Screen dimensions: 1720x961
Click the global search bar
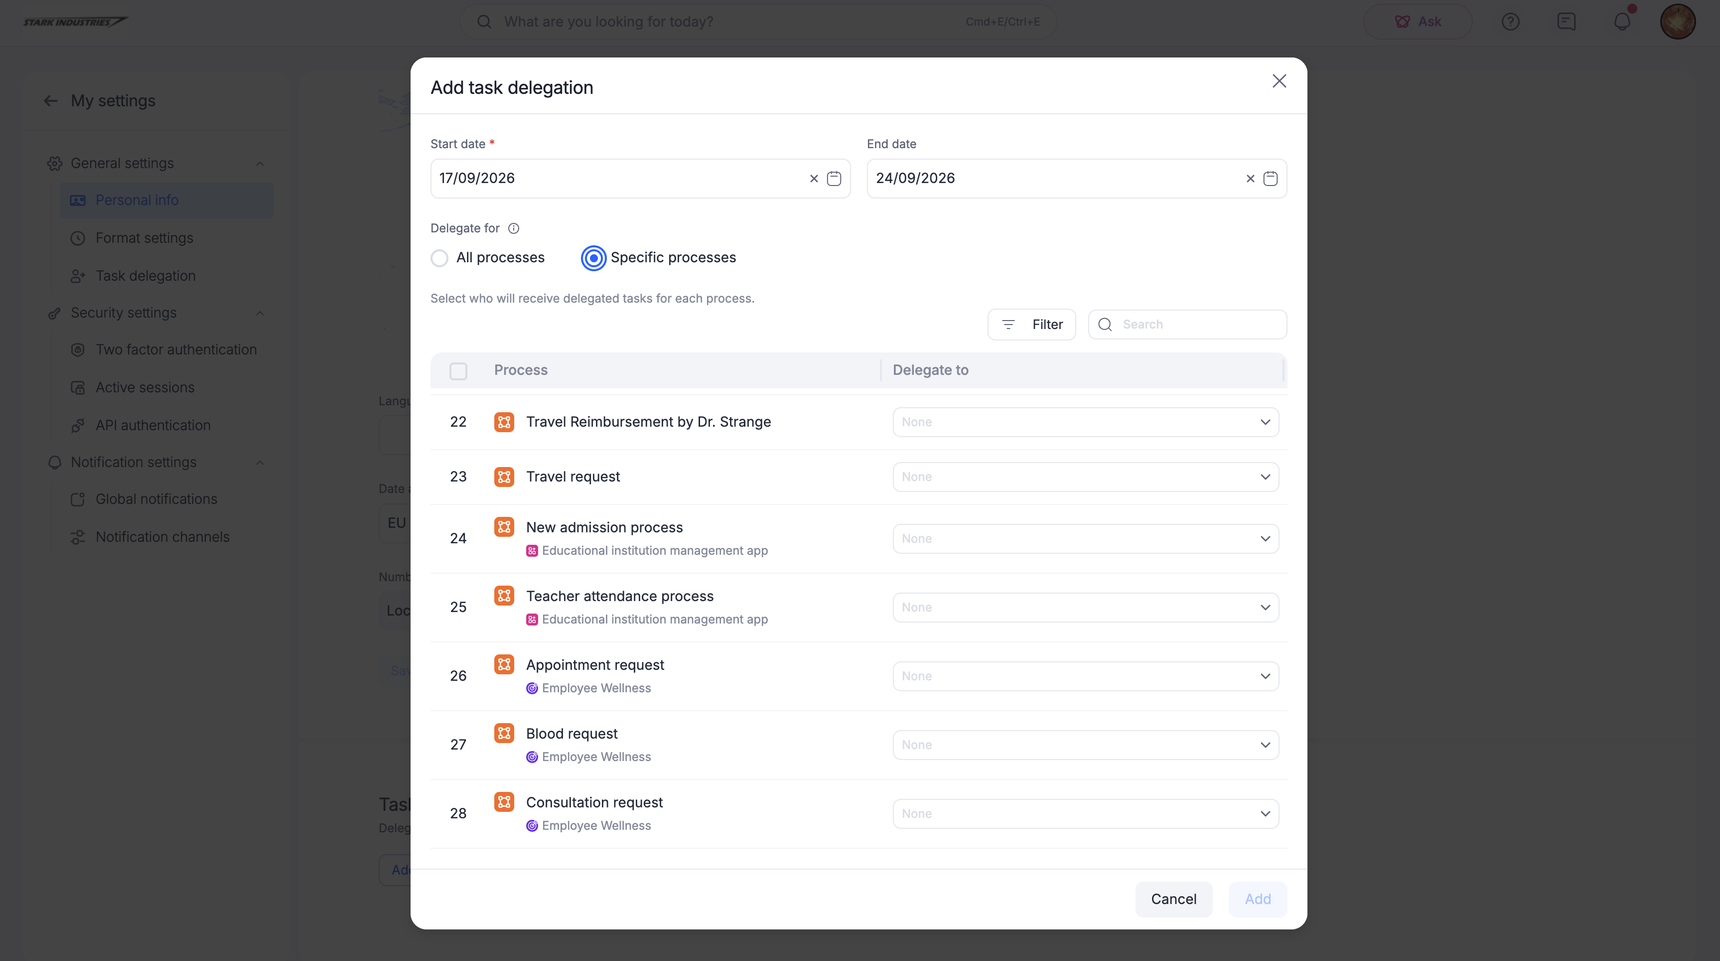[x=758, y=21]
